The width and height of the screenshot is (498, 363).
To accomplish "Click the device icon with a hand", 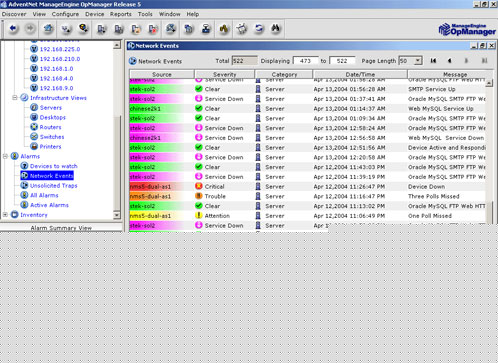I will tap(136, 29).
